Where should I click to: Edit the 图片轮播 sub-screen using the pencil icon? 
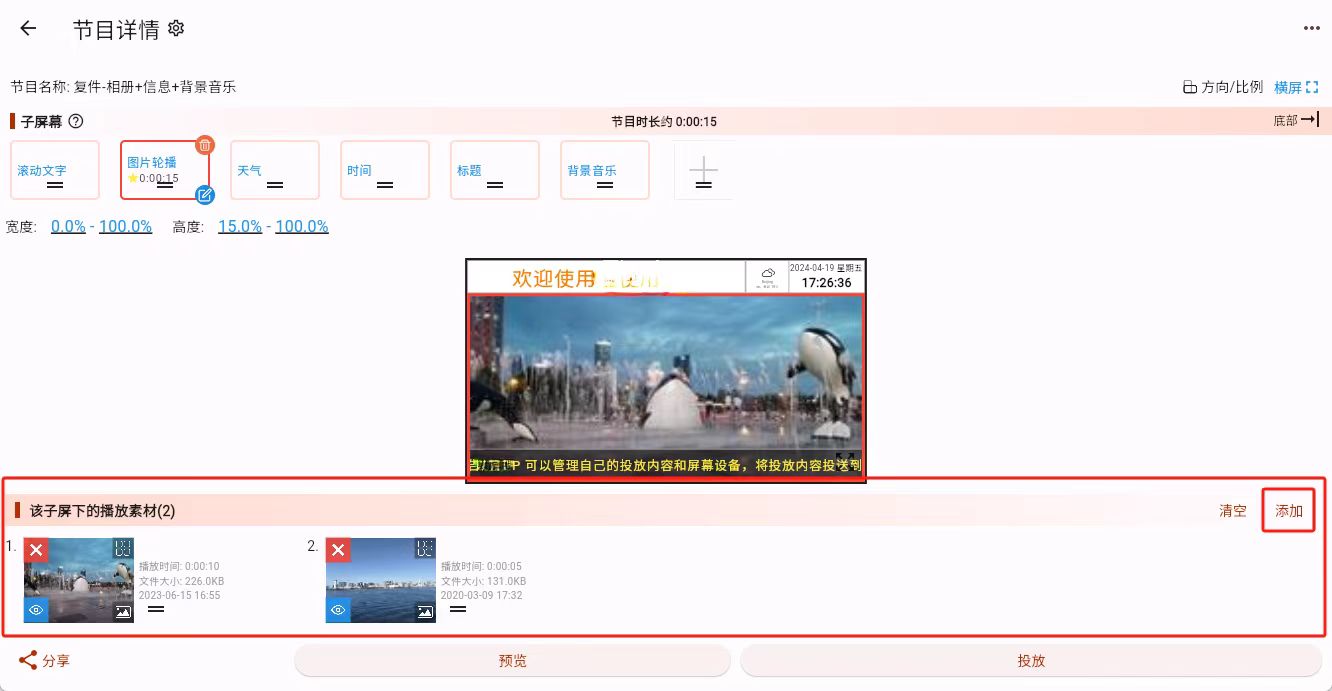point(205,196)
